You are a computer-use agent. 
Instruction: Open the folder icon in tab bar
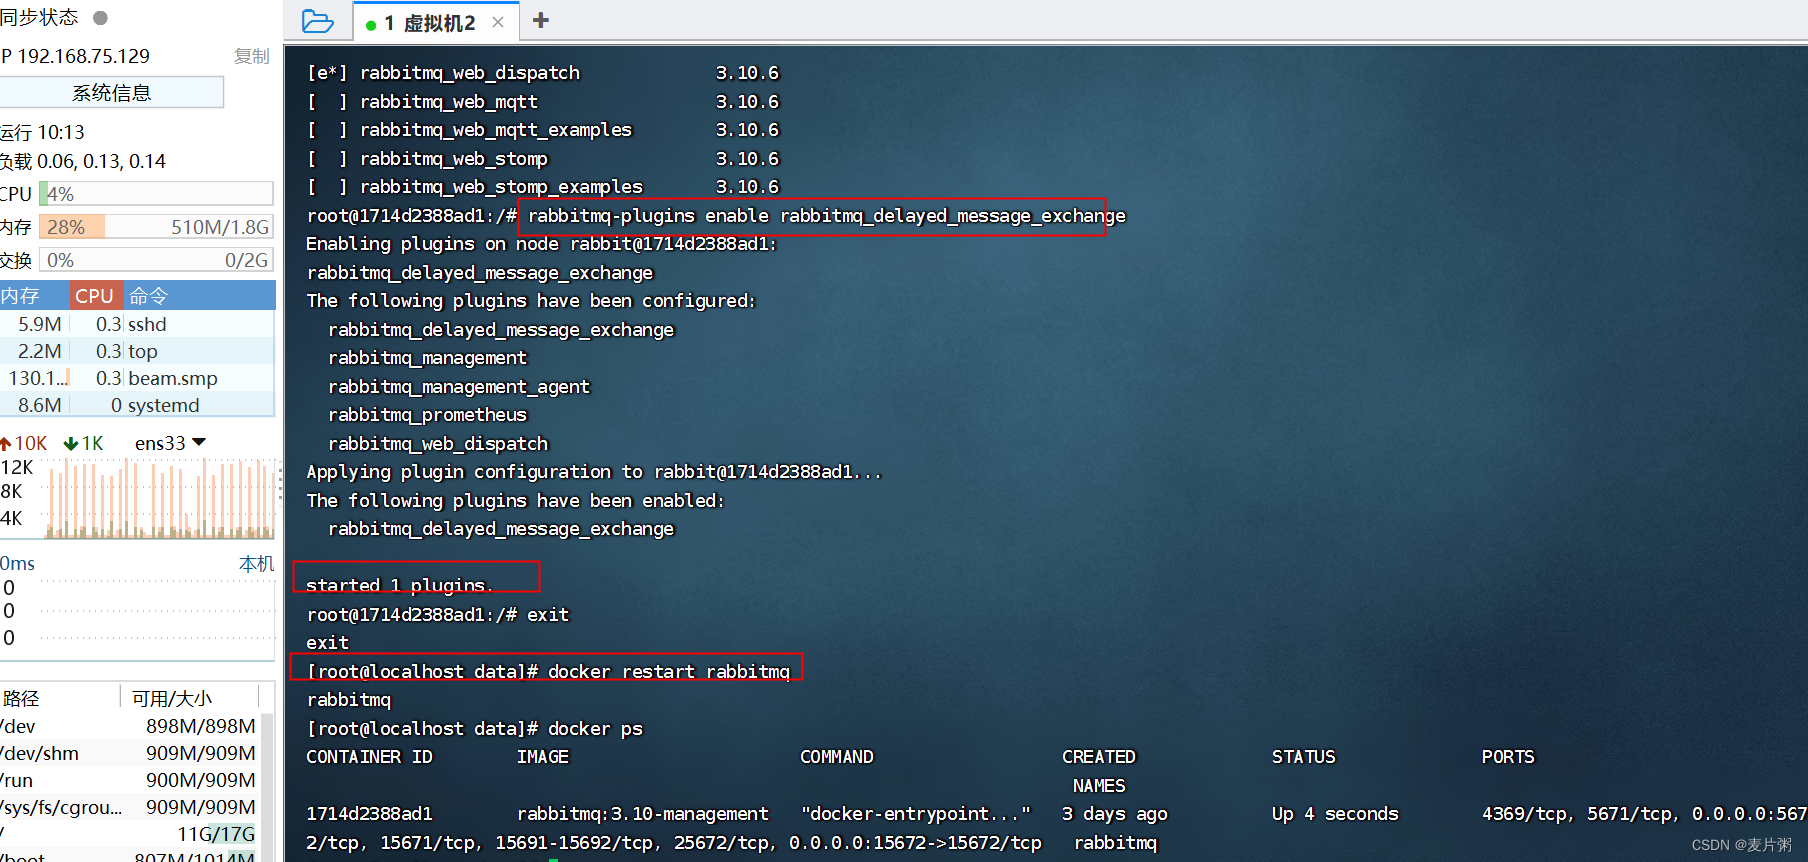tap(317, 21)
